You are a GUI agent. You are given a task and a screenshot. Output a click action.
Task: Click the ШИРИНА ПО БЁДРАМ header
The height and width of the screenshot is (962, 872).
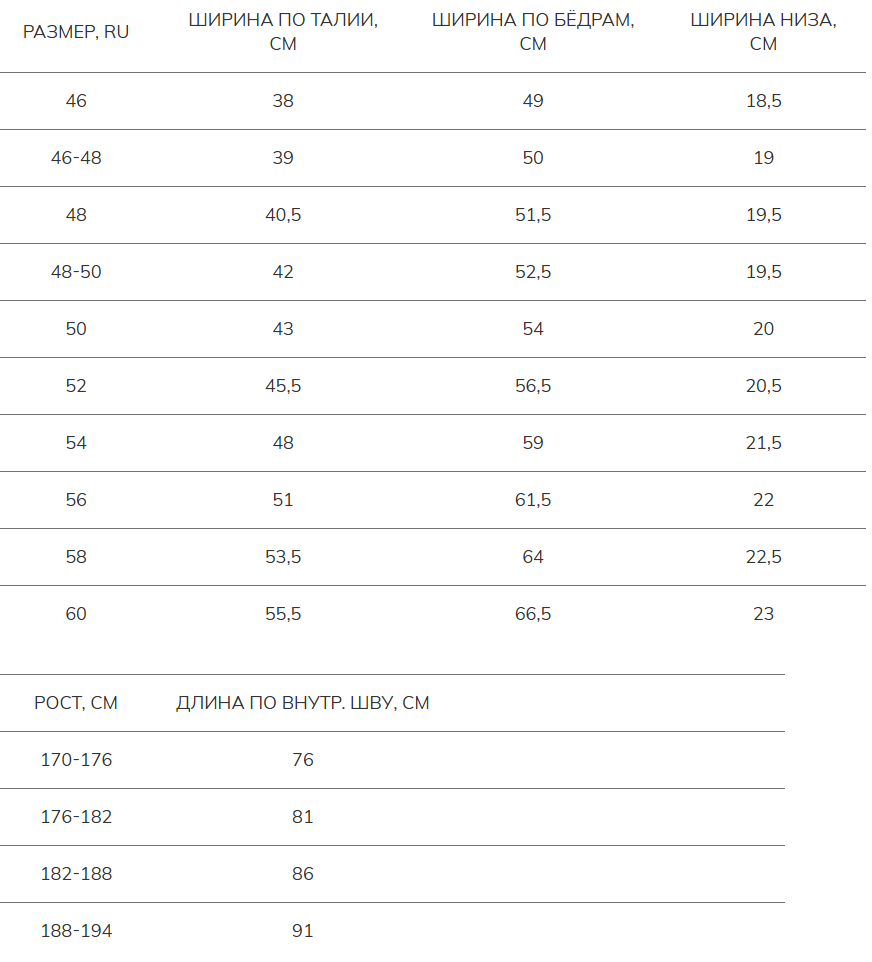tap(533, 32)
